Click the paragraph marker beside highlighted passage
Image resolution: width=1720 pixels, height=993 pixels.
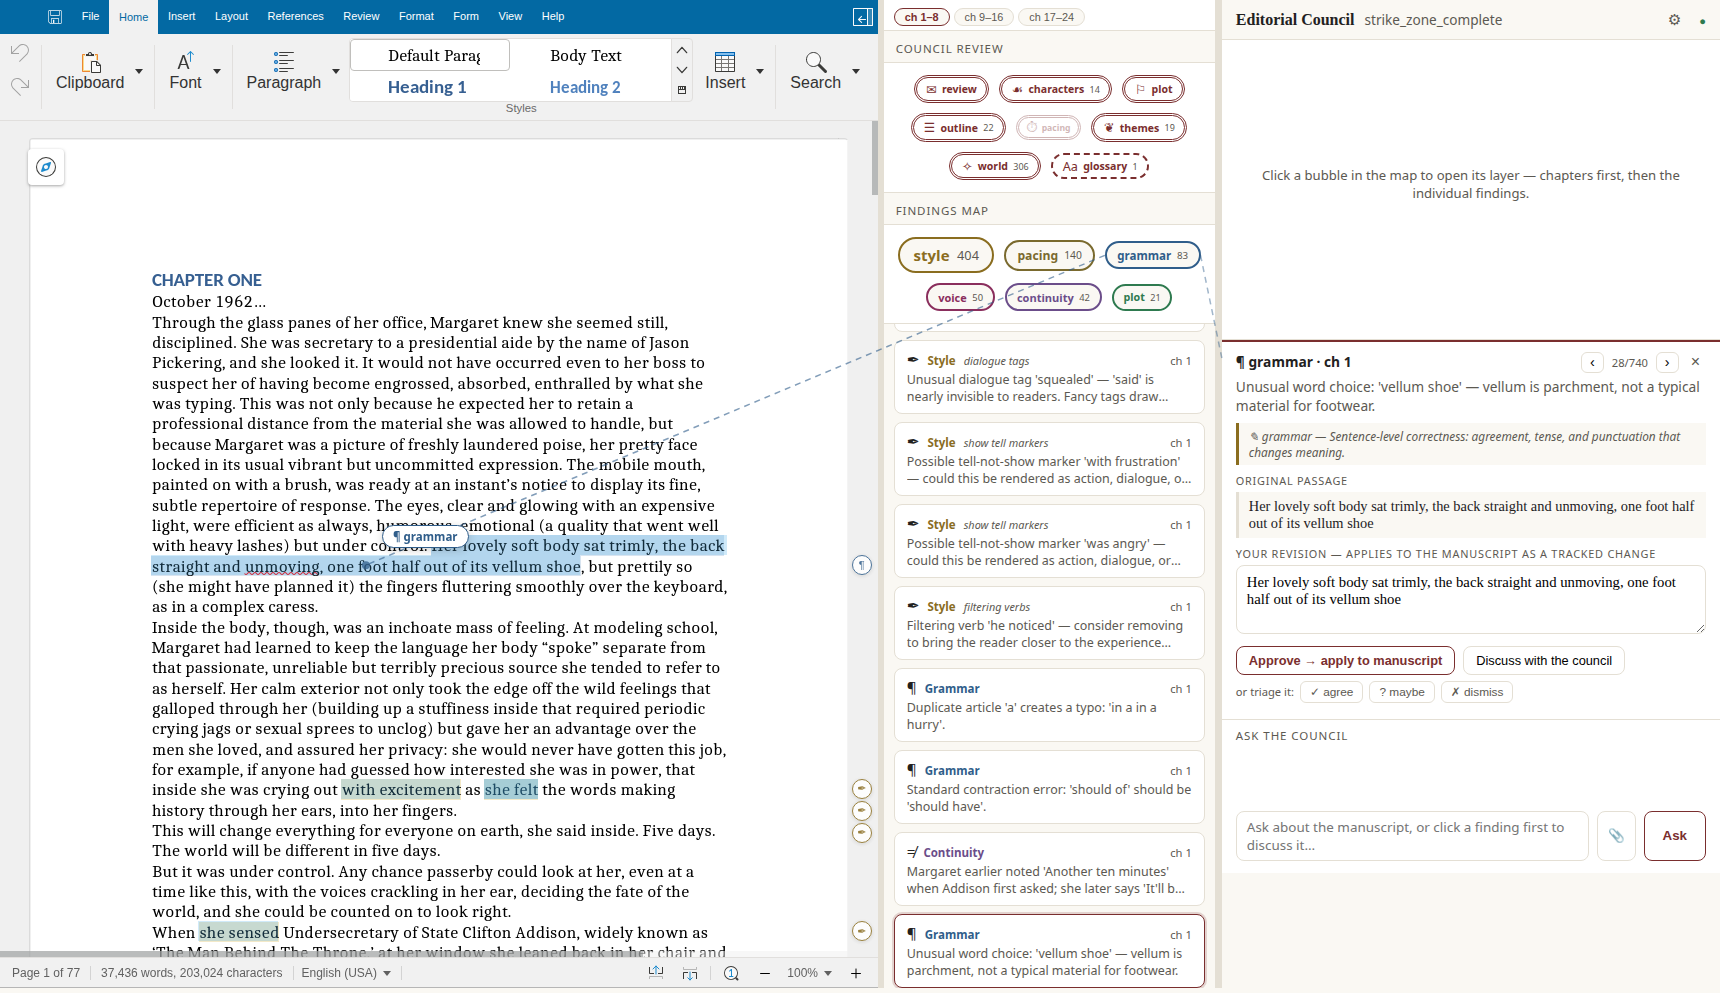[x=862, y=566]
